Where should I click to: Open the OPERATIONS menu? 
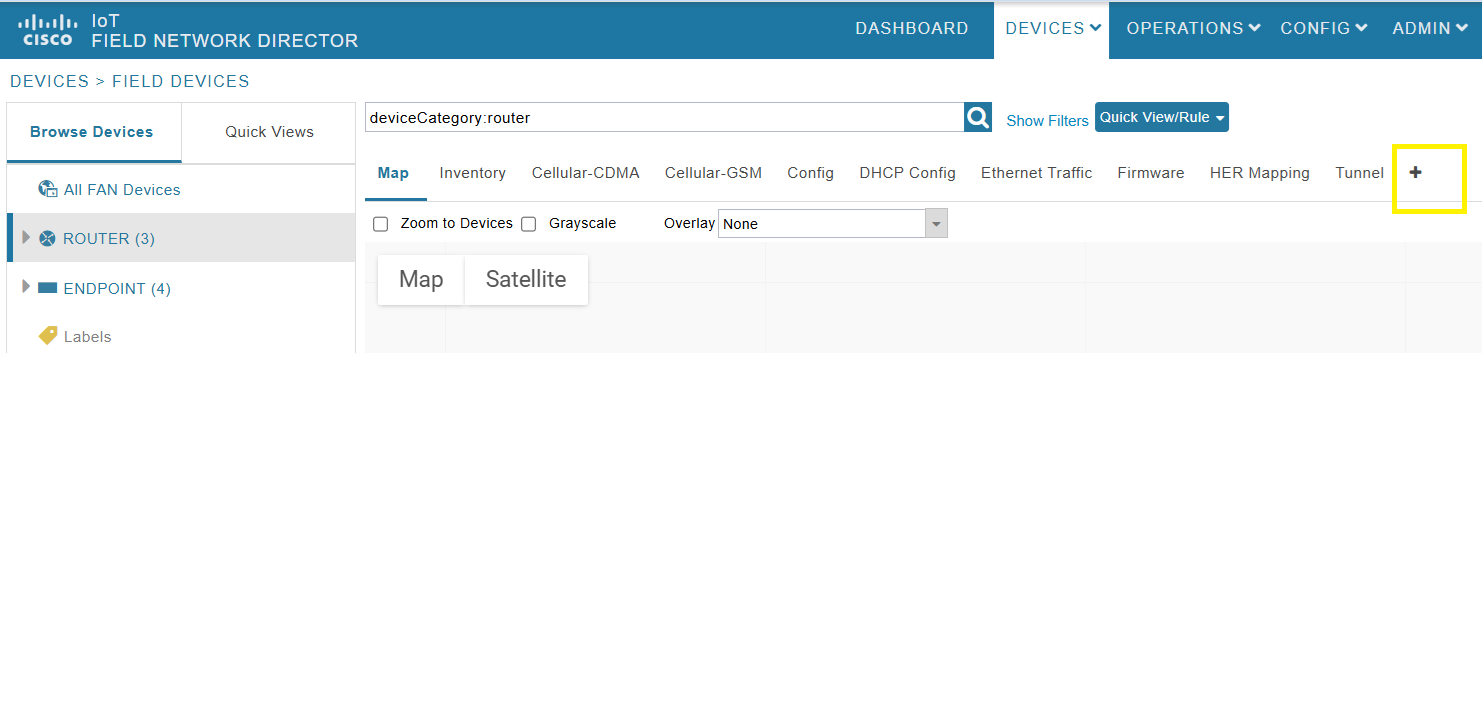(1193, 29)
